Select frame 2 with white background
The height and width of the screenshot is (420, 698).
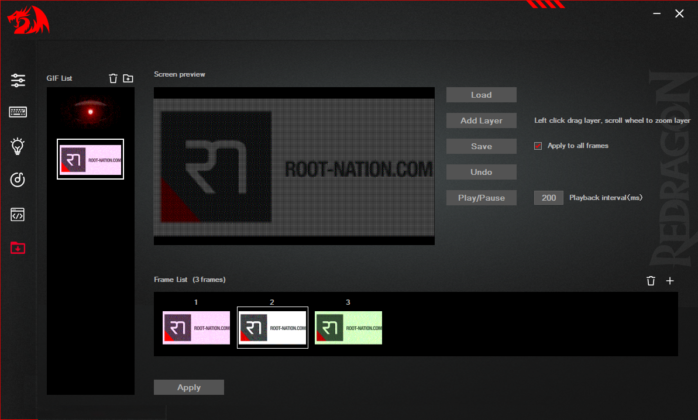272,328
